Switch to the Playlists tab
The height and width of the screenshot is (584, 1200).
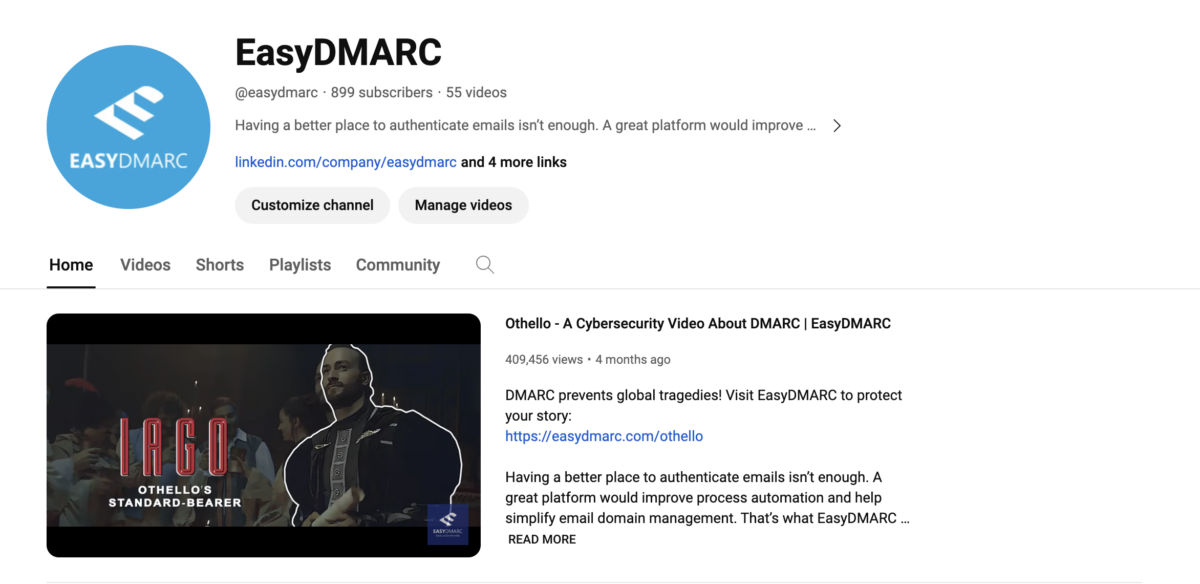pyautogui.click(x=299, y=264)
